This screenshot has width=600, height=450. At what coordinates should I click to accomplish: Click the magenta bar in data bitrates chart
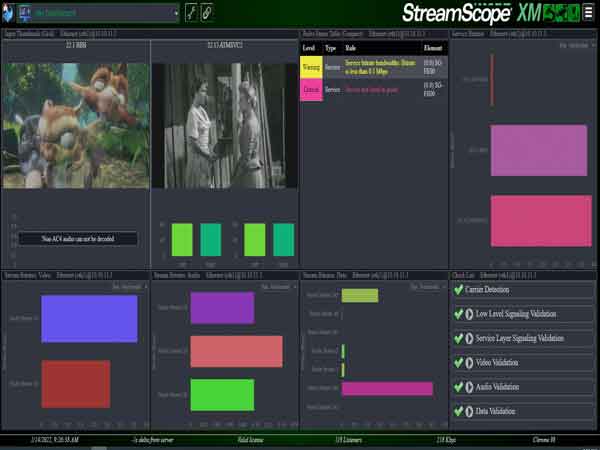[387, 388]
